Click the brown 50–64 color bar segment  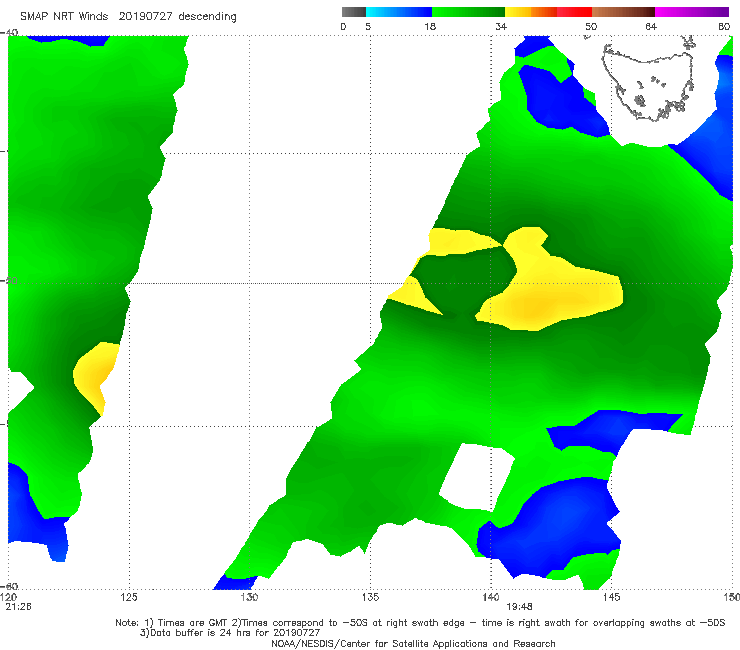[623, 12]
